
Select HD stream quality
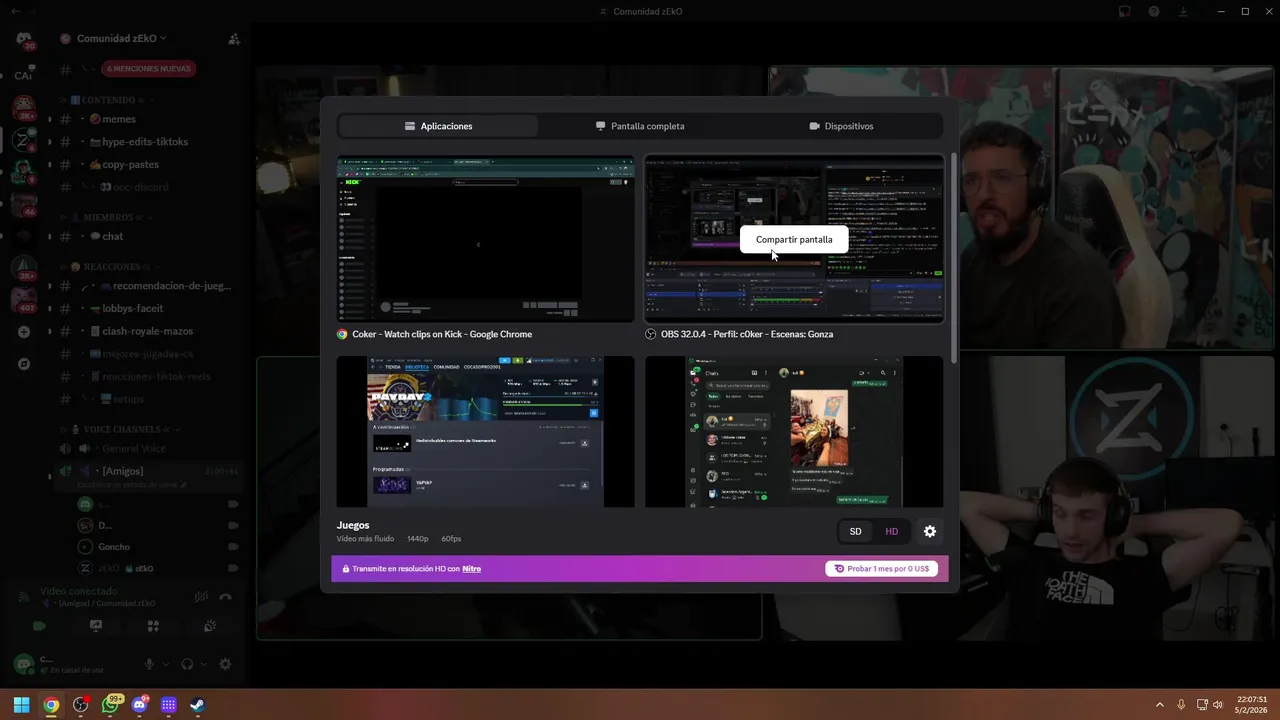(891, 532)
